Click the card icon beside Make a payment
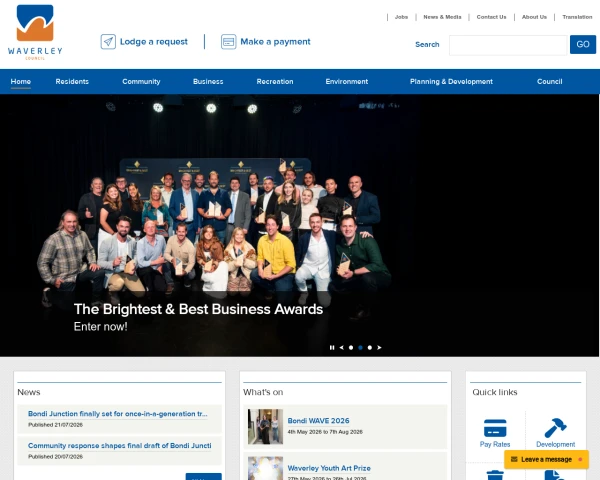This screenshot has height=480, width=600. click(x=228, y=41)
